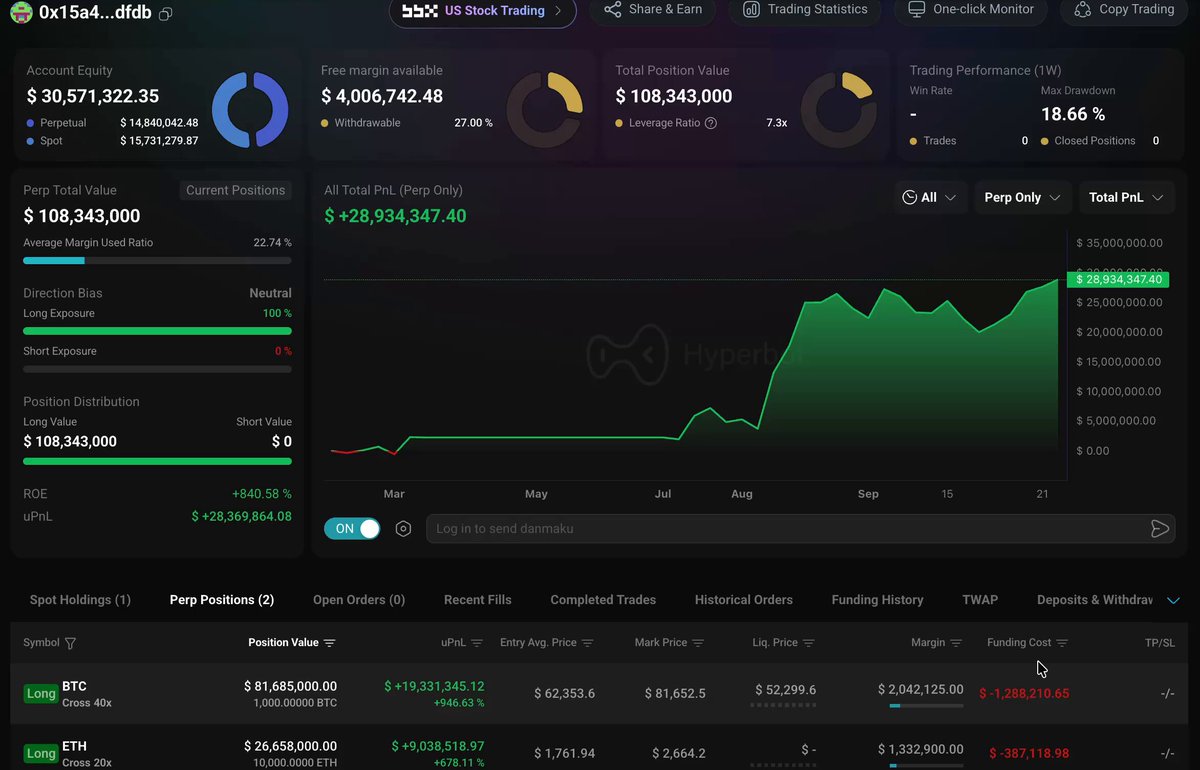The image size is (1200, 770).
Task: Open the Total PnL dropdown
Action: pyautogui.click(x=1126, y=198)
